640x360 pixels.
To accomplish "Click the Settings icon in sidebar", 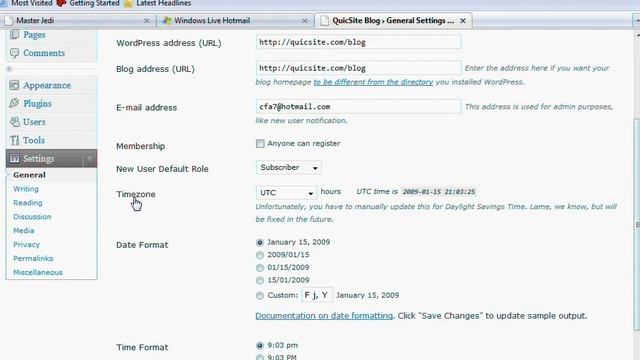I will tap(15, 158).
